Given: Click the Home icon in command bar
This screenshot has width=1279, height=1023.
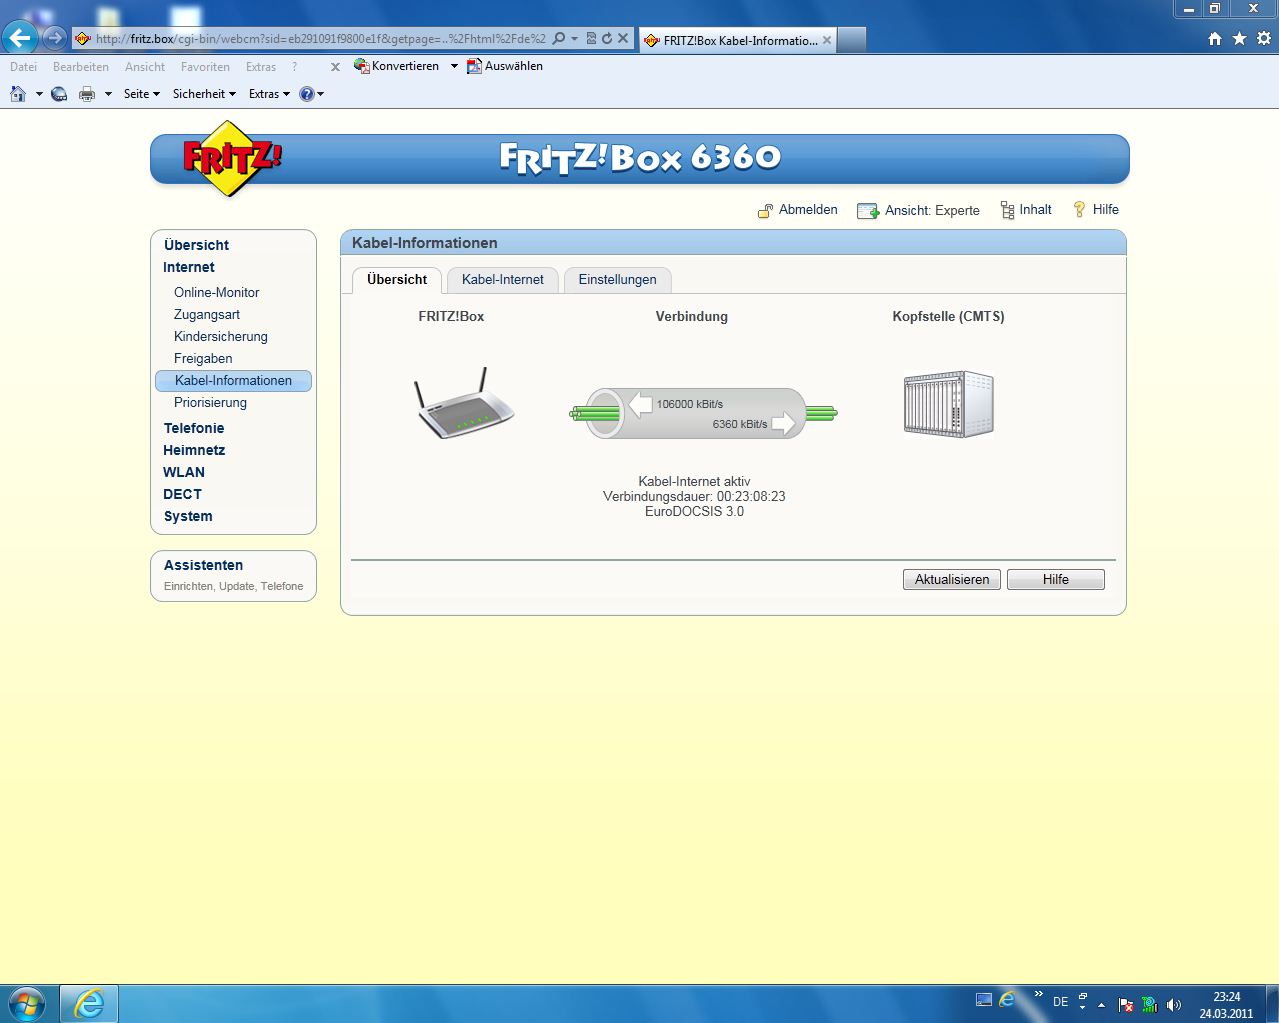Looking at the screenshot, I should (x=18, y=94).
